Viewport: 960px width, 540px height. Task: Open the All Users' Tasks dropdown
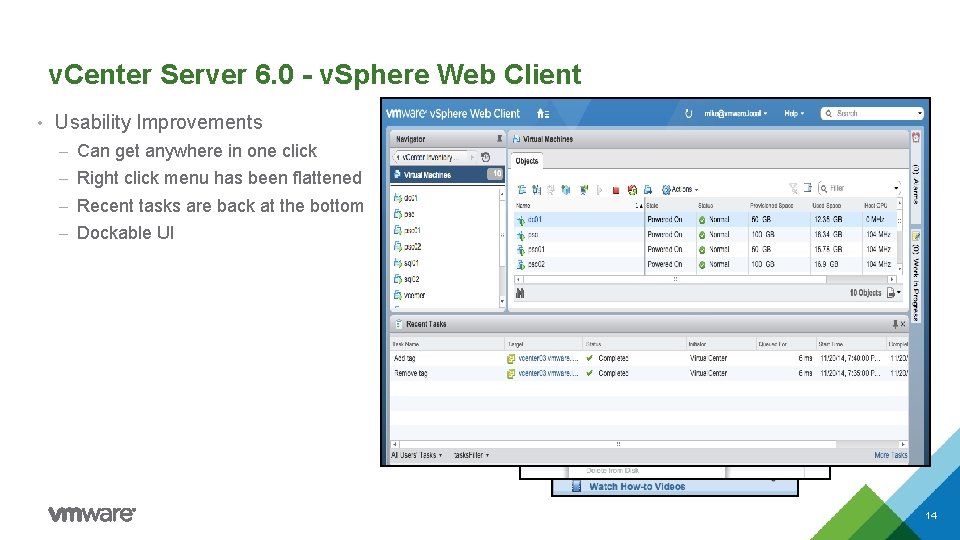coord(416,455)
